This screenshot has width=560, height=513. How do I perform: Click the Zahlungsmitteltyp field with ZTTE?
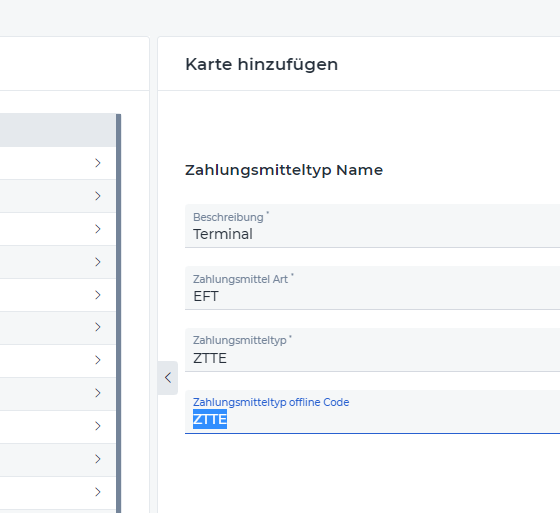coord(372,350)
